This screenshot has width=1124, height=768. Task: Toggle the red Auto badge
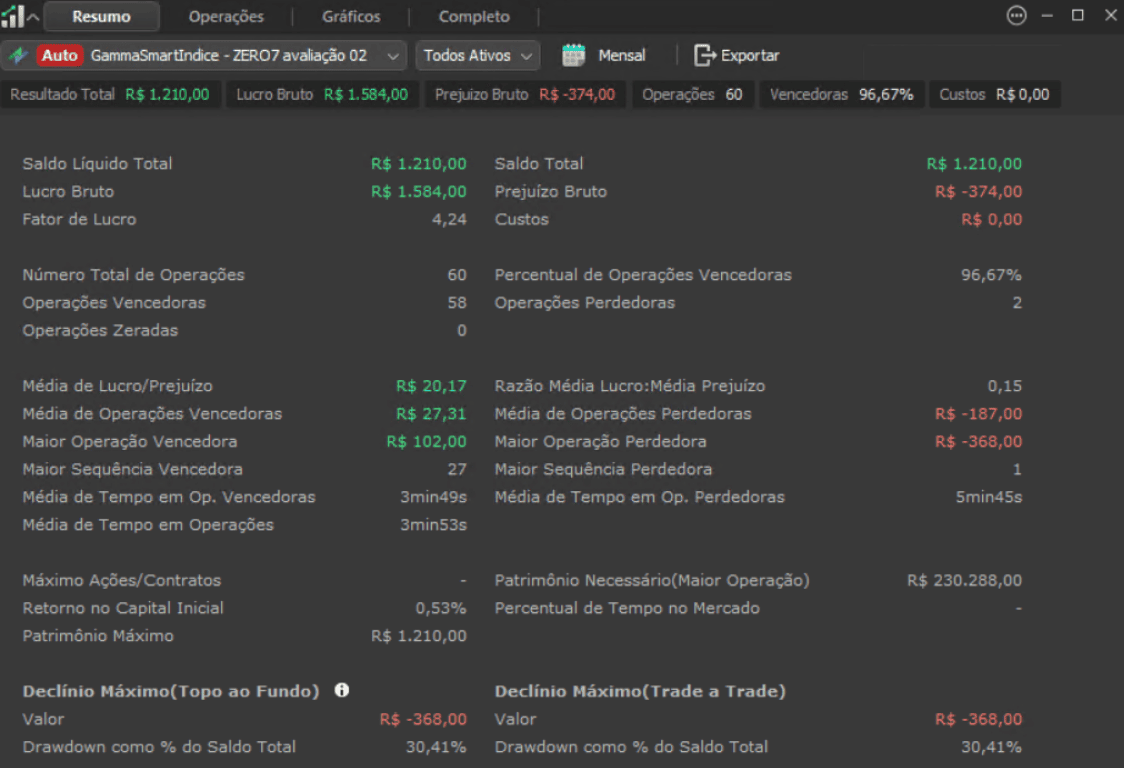coord(59,55)
